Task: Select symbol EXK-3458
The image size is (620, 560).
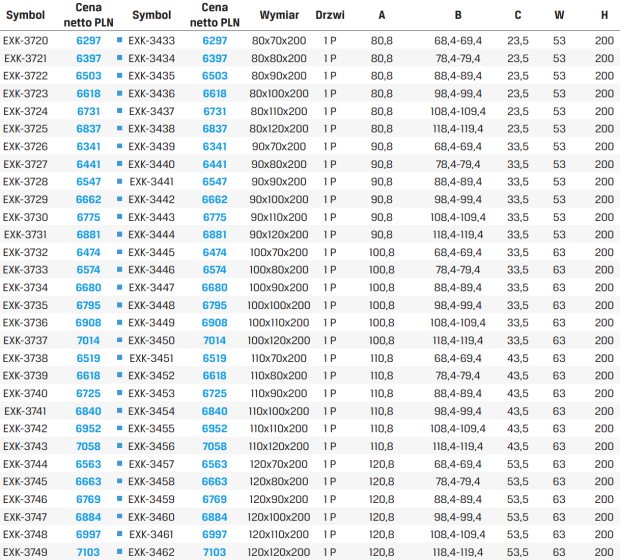Action: (151, 482)
